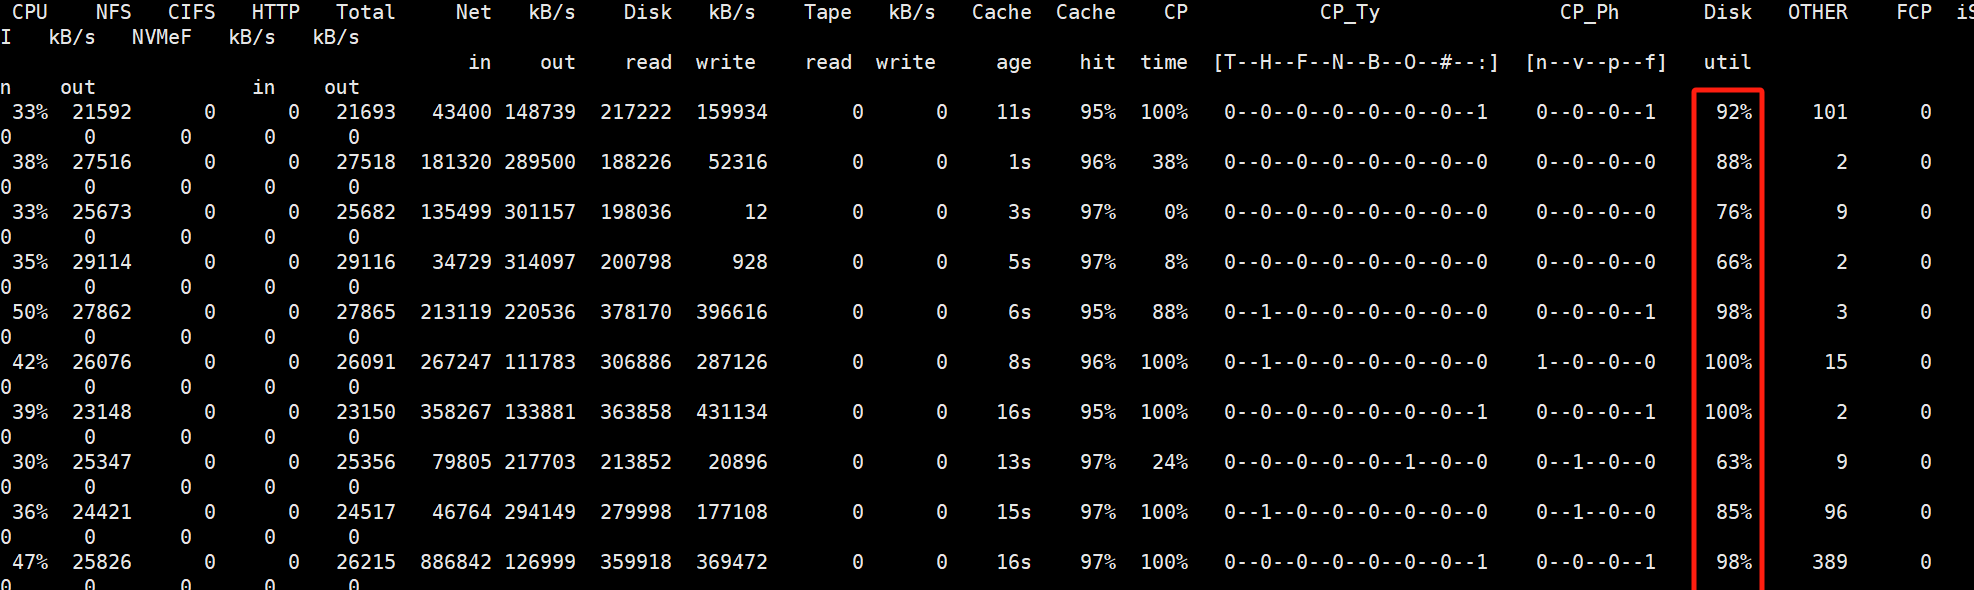This screenshot has height=590, width=1974.
Task: Click the Total value 21693
Action: click(366, 112)
